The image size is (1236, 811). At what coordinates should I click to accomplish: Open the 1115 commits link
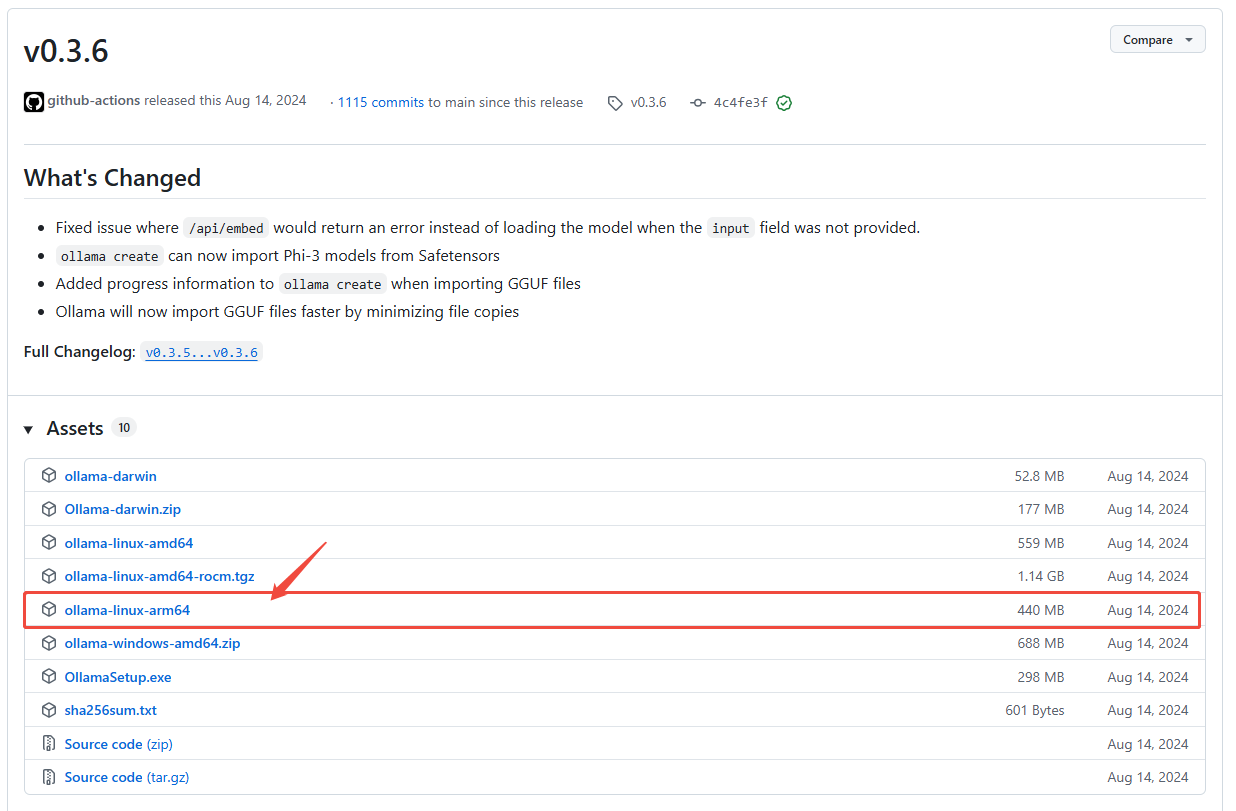click(x=381, y=102)
